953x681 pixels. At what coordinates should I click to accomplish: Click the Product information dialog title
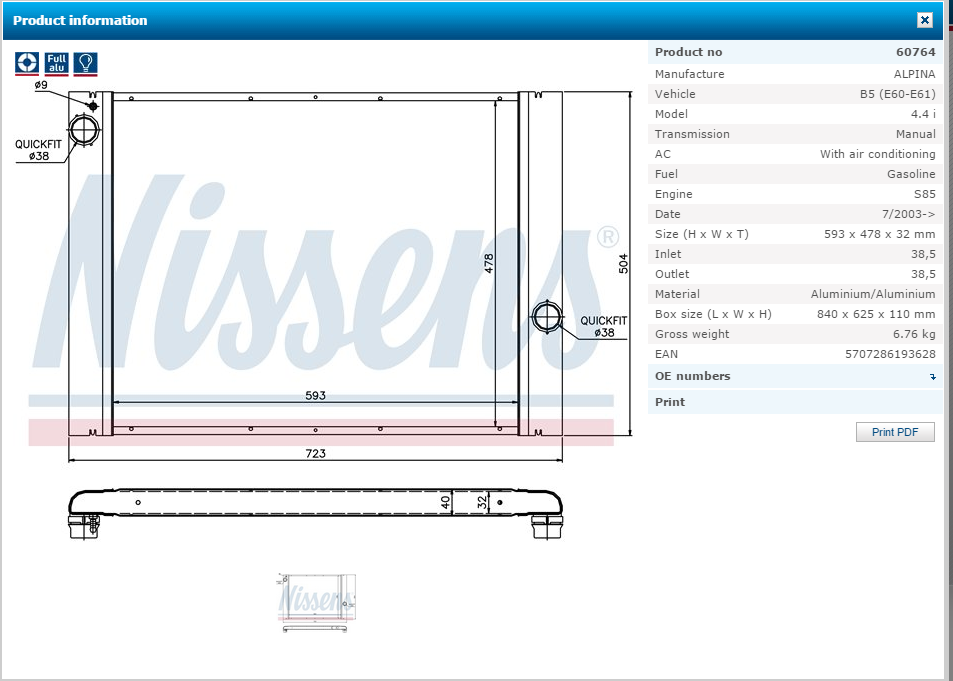point(80,20)
